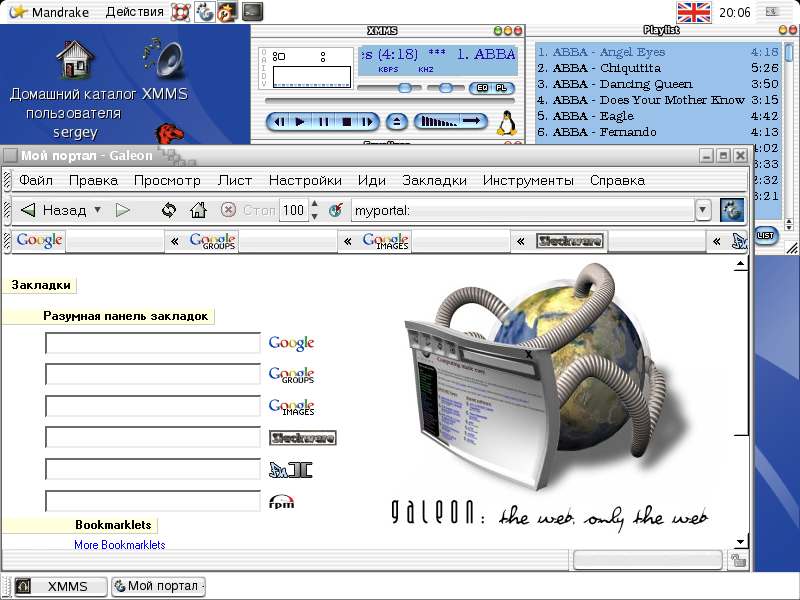Open the Инструменты menu
This screenshot has width=800, height=600.
tap(528, 181)
